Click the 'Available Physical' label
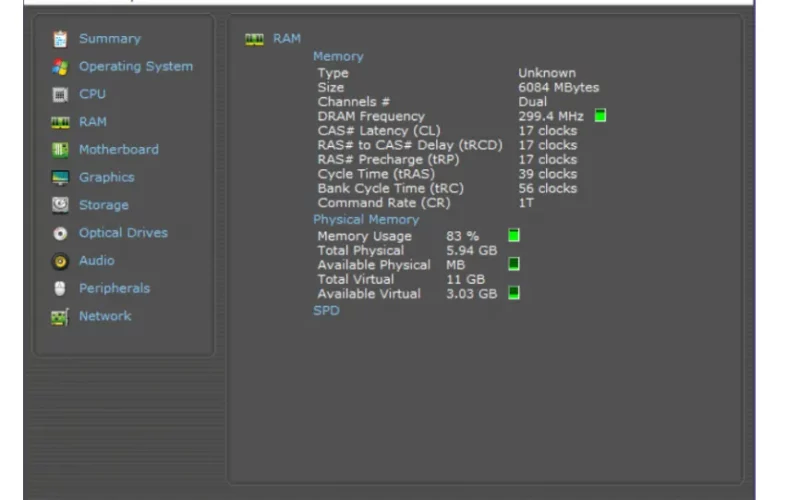 373,265
